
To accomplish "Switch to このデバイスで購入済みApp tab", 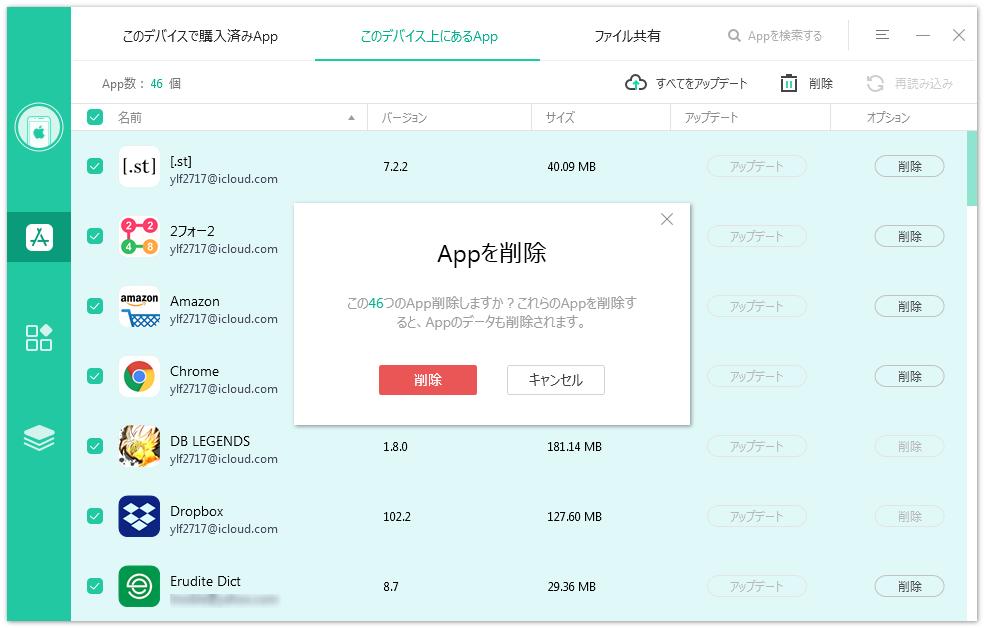I will 200,36.
